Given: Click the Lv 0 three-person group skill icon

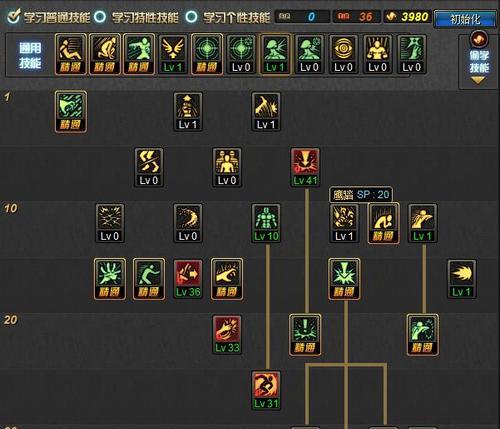Looking at the screenshot, I should pyautogui.click(x=227, y=167).
